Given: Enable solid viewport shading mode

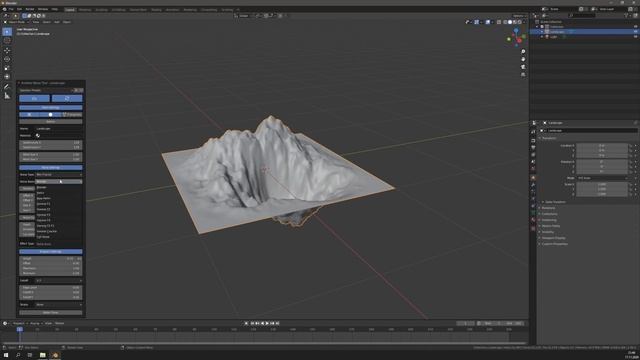Looking at the screenshot, I should pyautogui.click(x=509, y=22).
